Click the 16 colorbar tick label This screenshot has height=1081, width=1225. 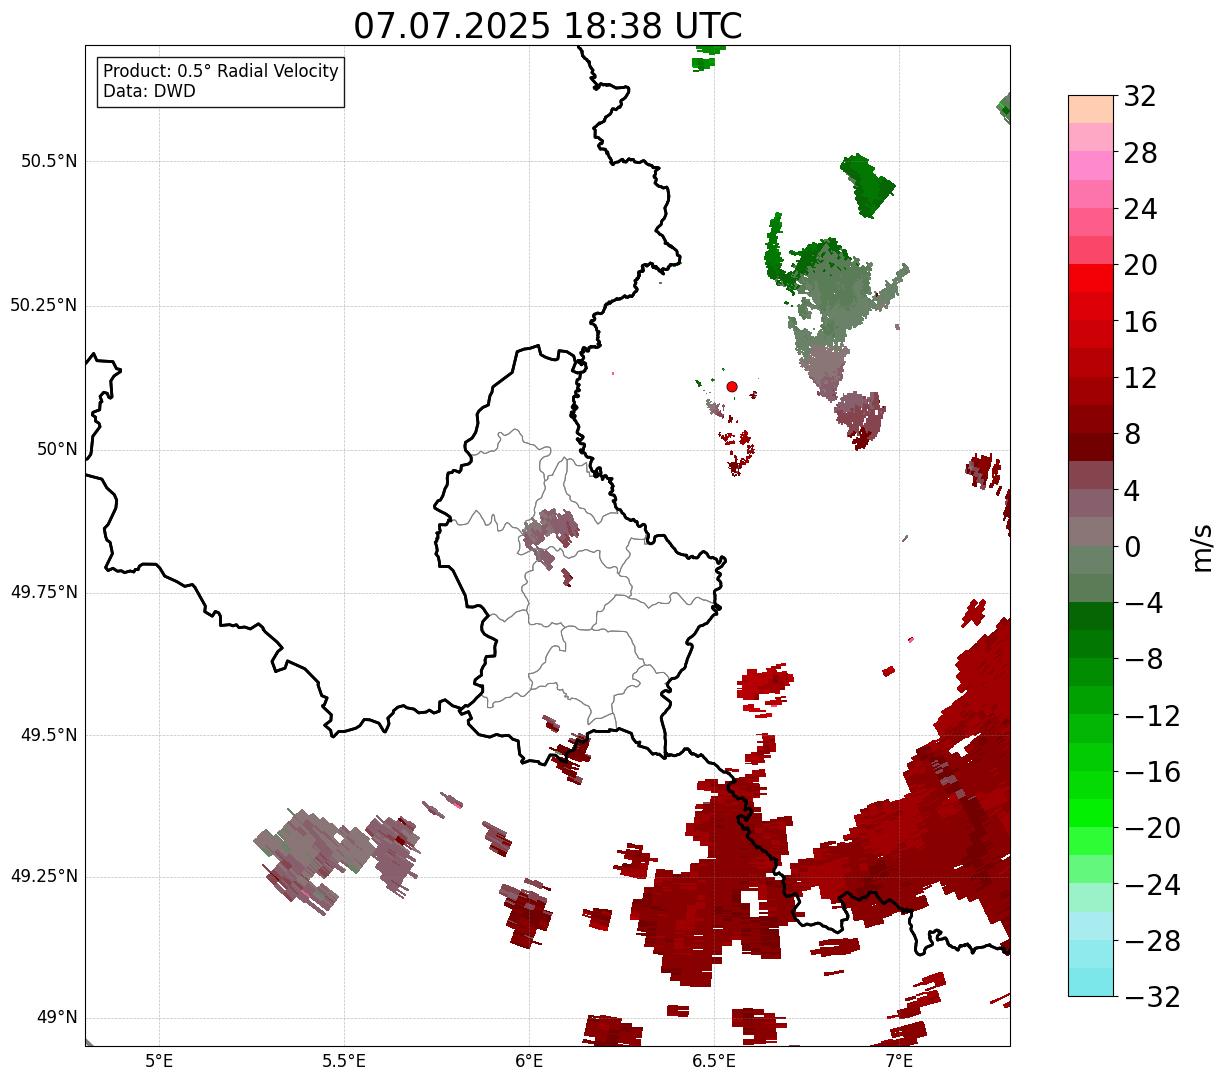(x=1141, y=321)
